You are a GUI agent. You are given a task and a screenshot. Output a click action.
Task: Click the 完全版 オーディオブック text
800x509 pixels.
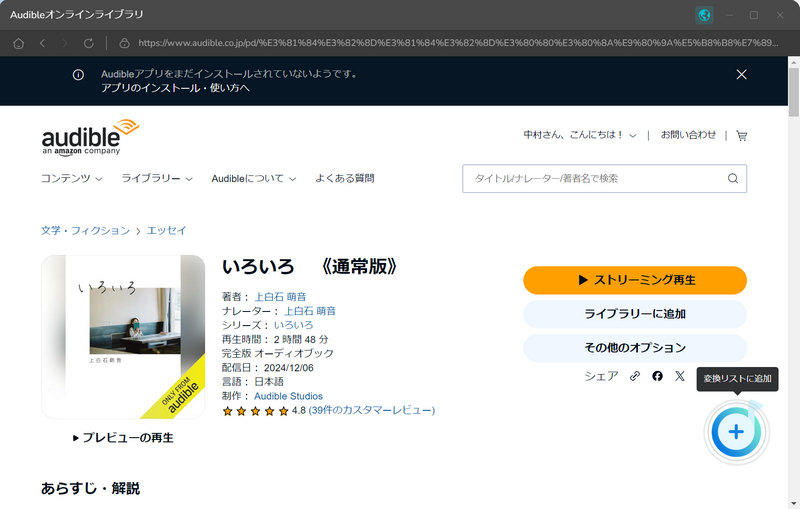[x=278, y=353]
